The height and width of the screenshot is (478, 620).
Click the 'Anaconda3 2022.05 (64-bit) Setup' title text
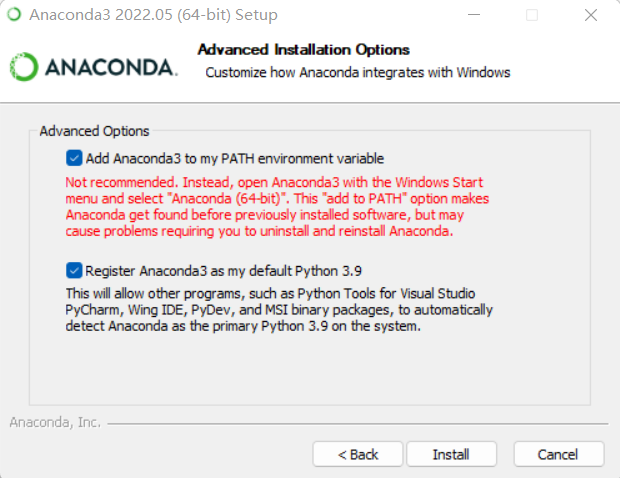[153, 15]
